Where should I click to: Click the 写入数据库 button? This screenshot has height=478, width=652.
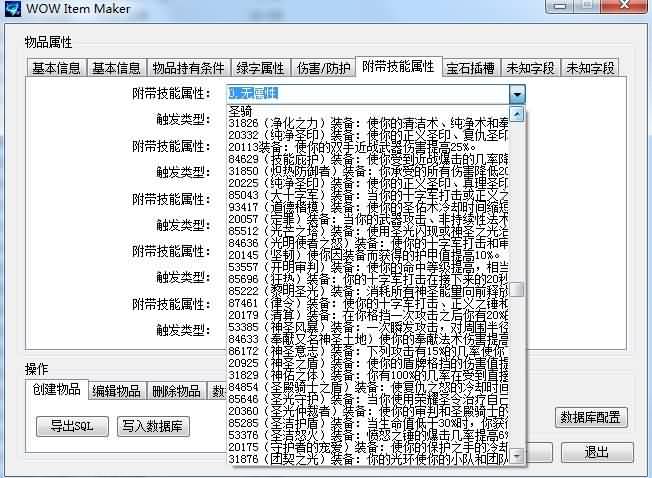(x=153, y=426)
